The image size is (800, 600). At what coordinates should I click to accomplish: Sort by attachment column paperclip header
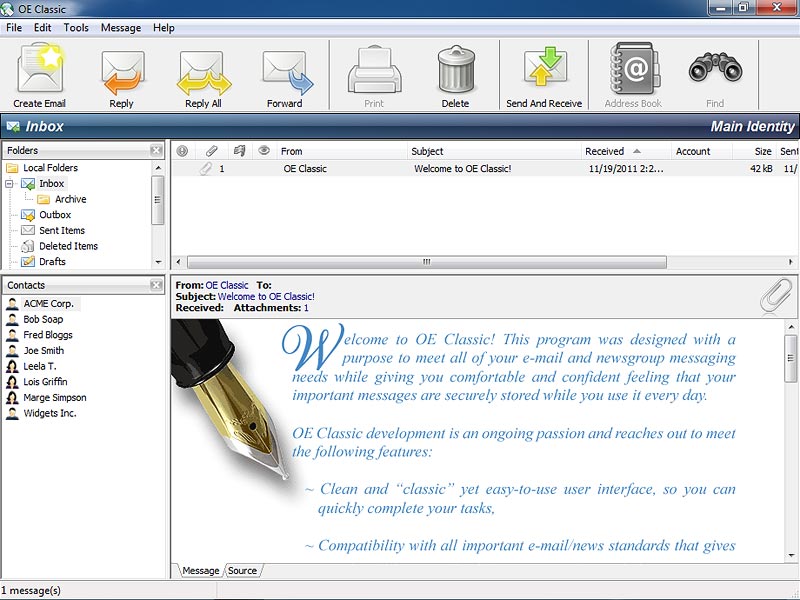[211, 151]
